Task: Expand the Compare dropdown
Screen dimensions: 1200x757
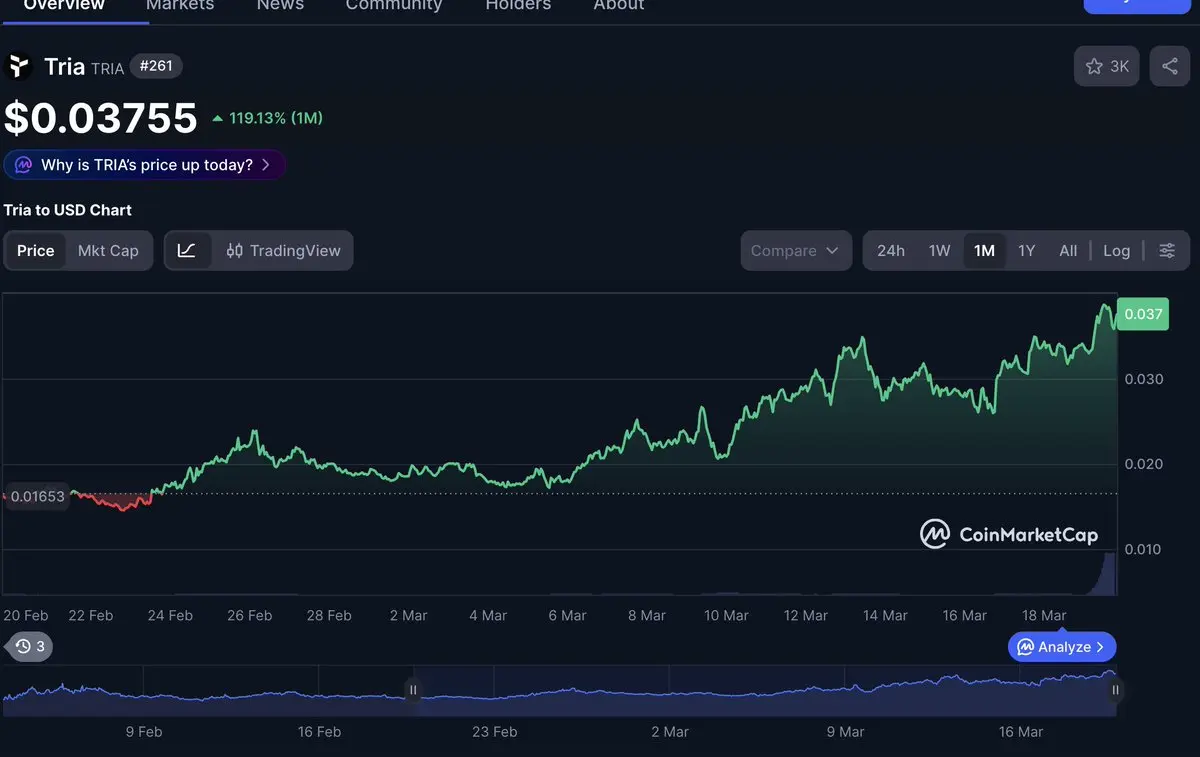Action: 795,250
